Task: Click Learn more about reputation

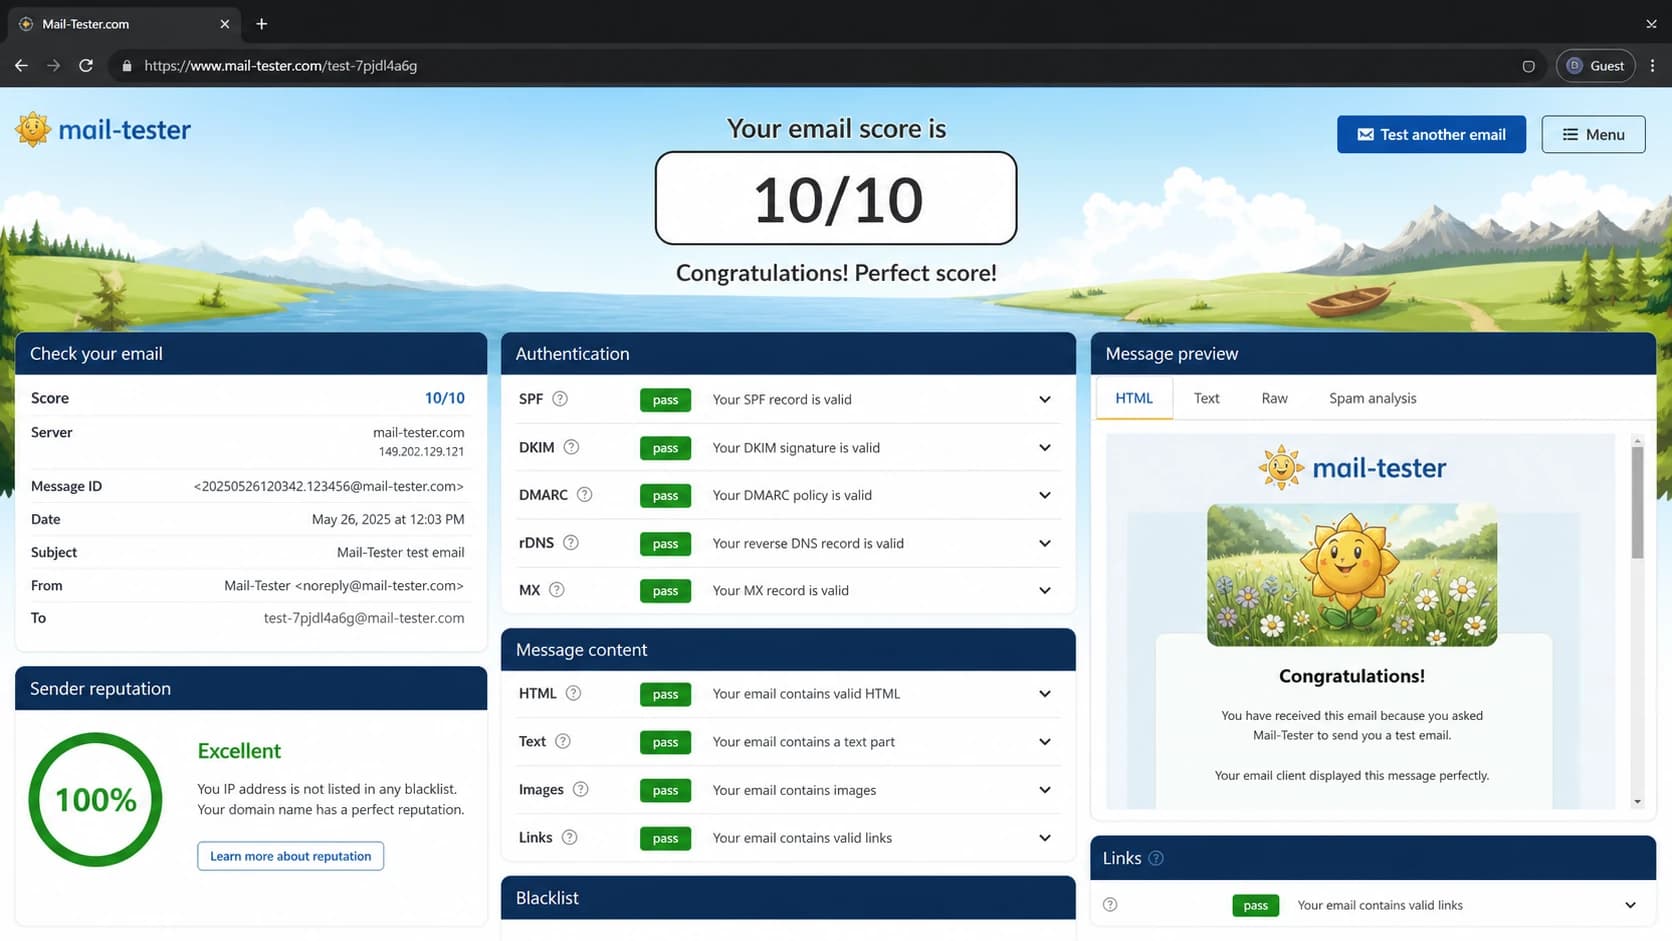Action: (290, 856)
